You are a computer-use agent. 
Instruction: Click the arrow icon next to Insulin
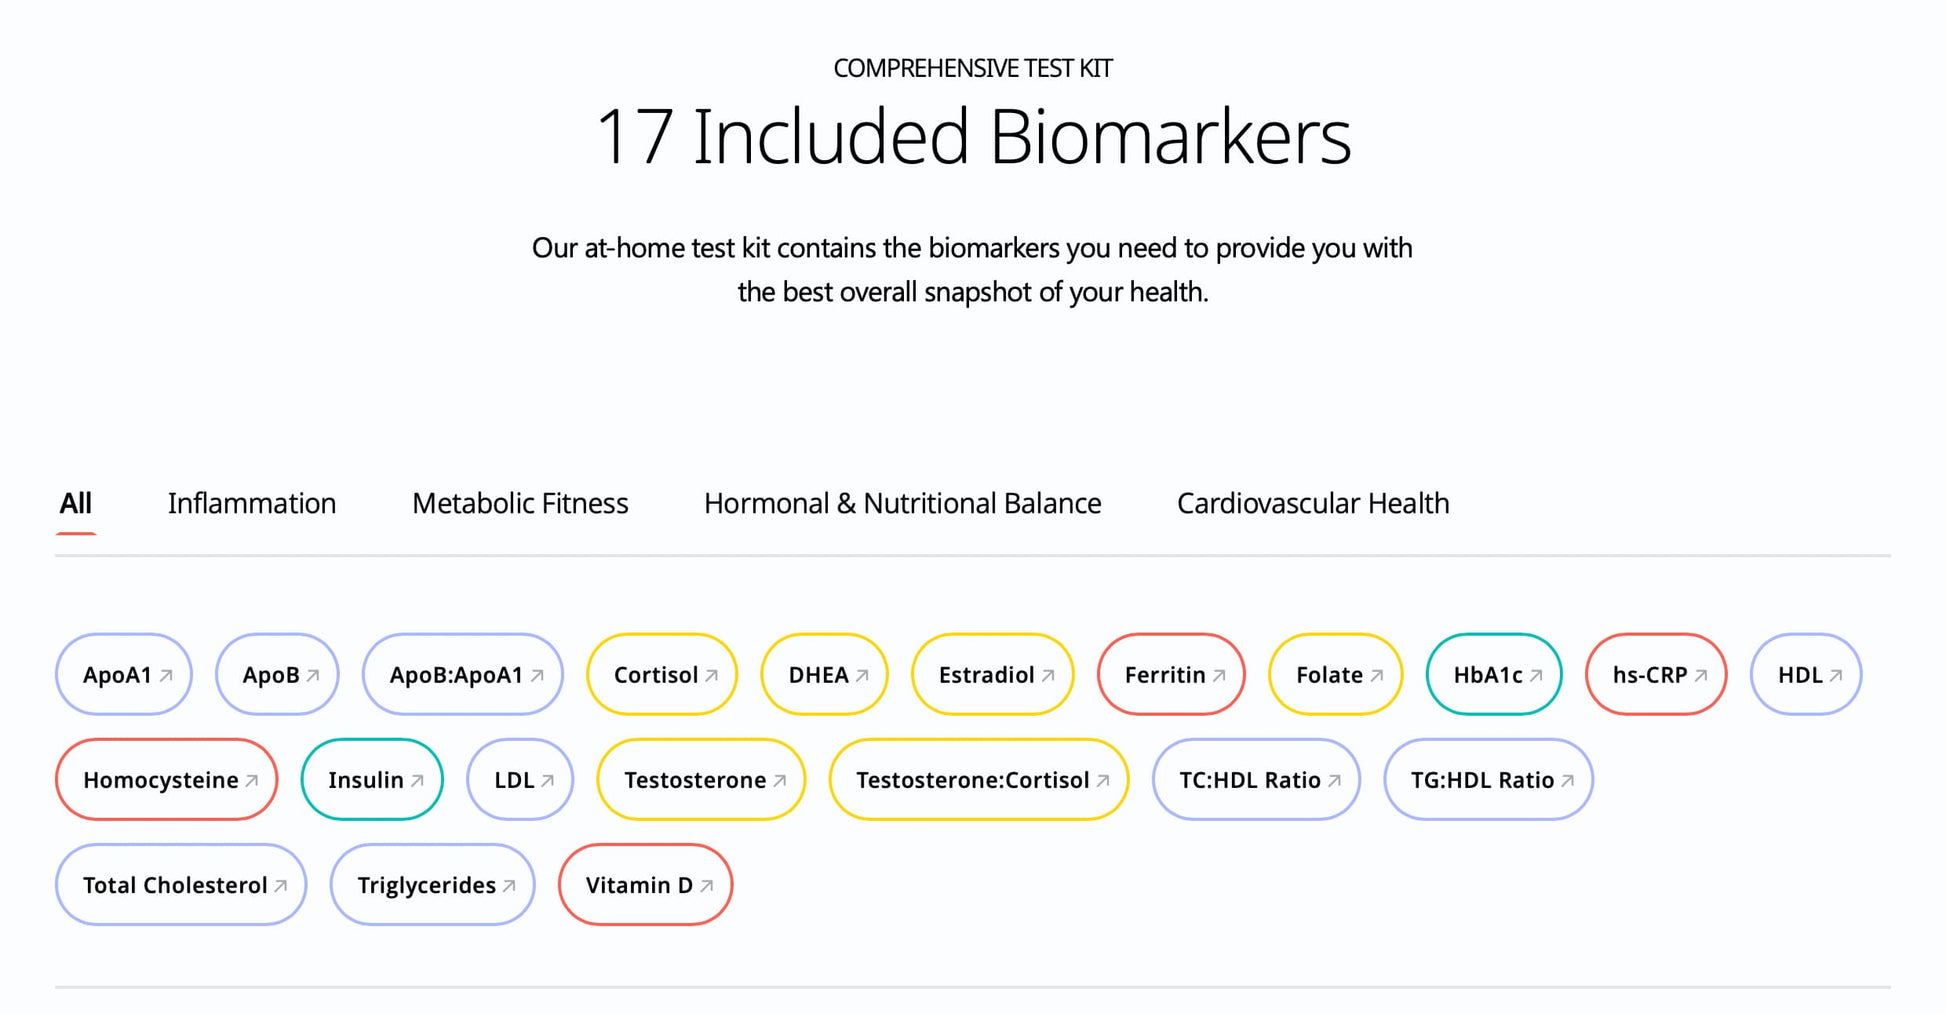(417, 781)
